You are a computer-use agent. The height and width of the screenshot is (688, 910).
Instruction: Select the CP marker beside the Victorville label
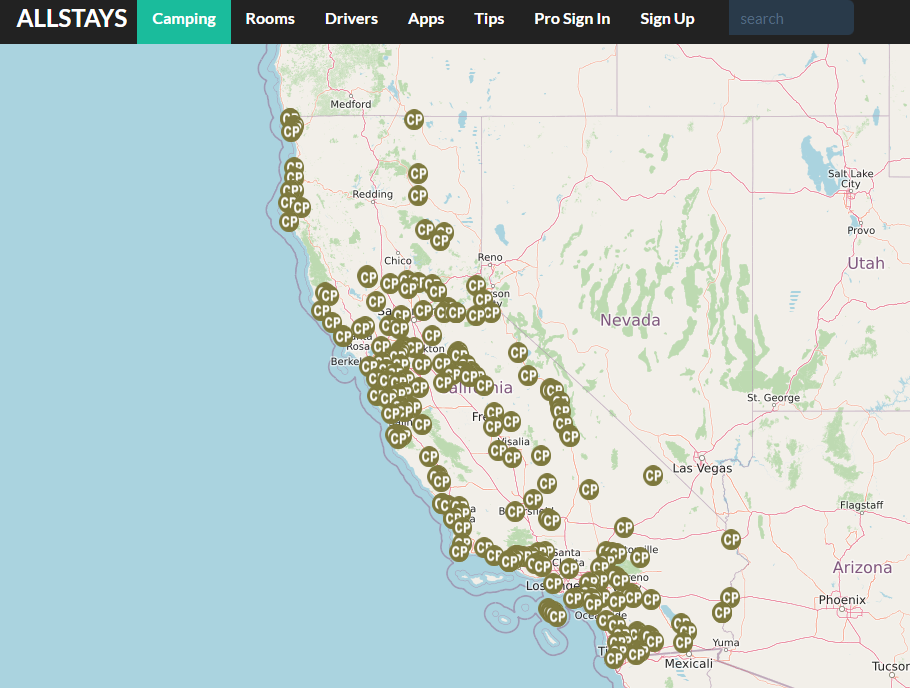click(x=640, y=557)
